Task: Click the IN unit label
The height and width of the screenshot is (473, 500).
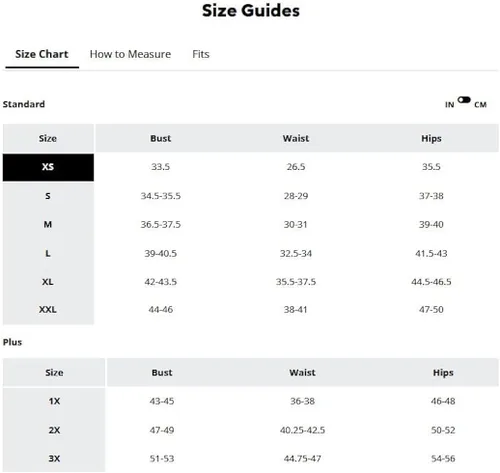Action: [x=449, y=105]
